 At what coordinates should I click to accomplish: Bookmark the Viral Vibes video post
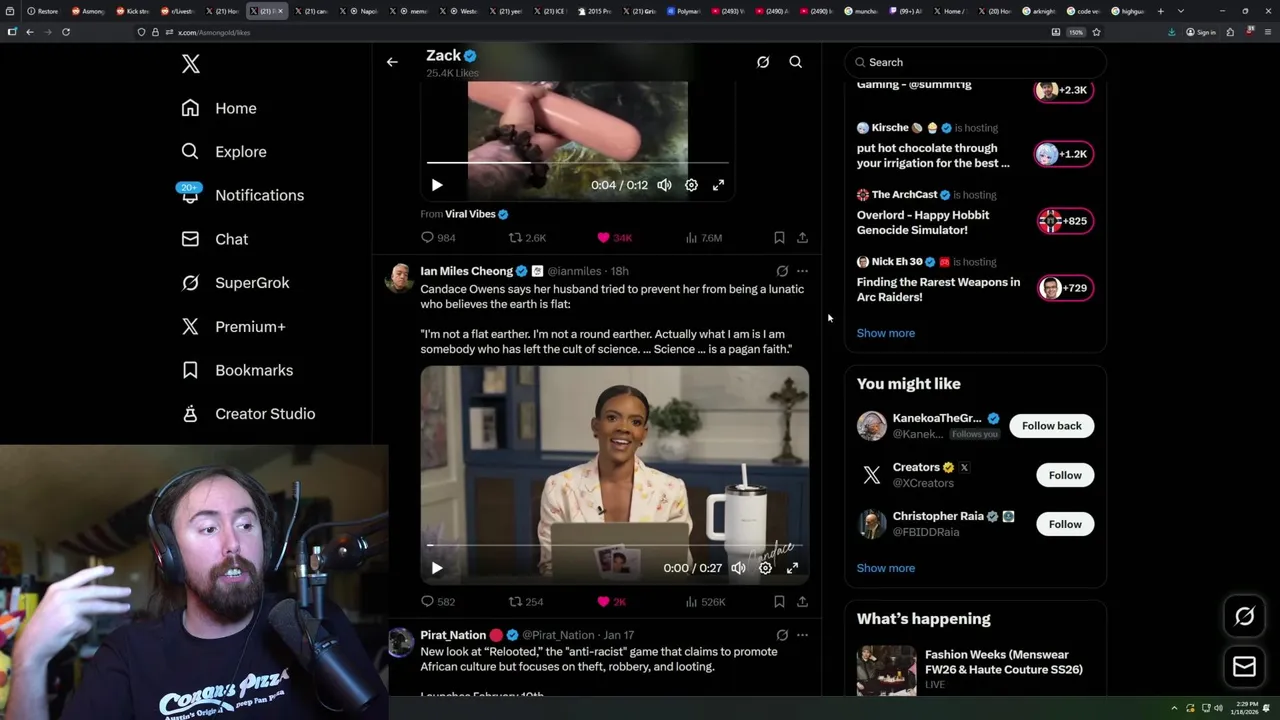coord(779,238)
